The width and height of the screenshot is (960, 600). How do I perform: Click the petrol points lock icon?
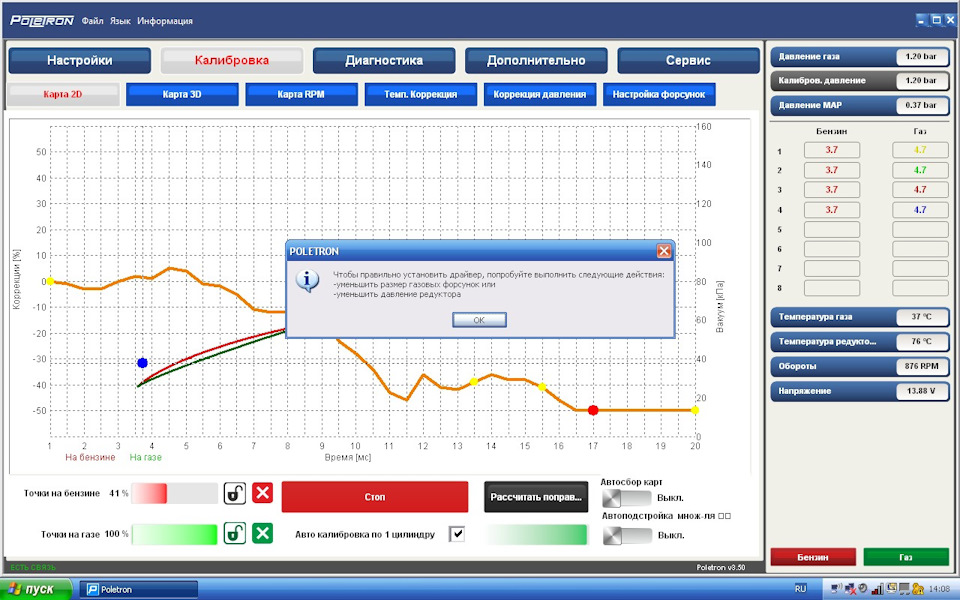point(234,493)
